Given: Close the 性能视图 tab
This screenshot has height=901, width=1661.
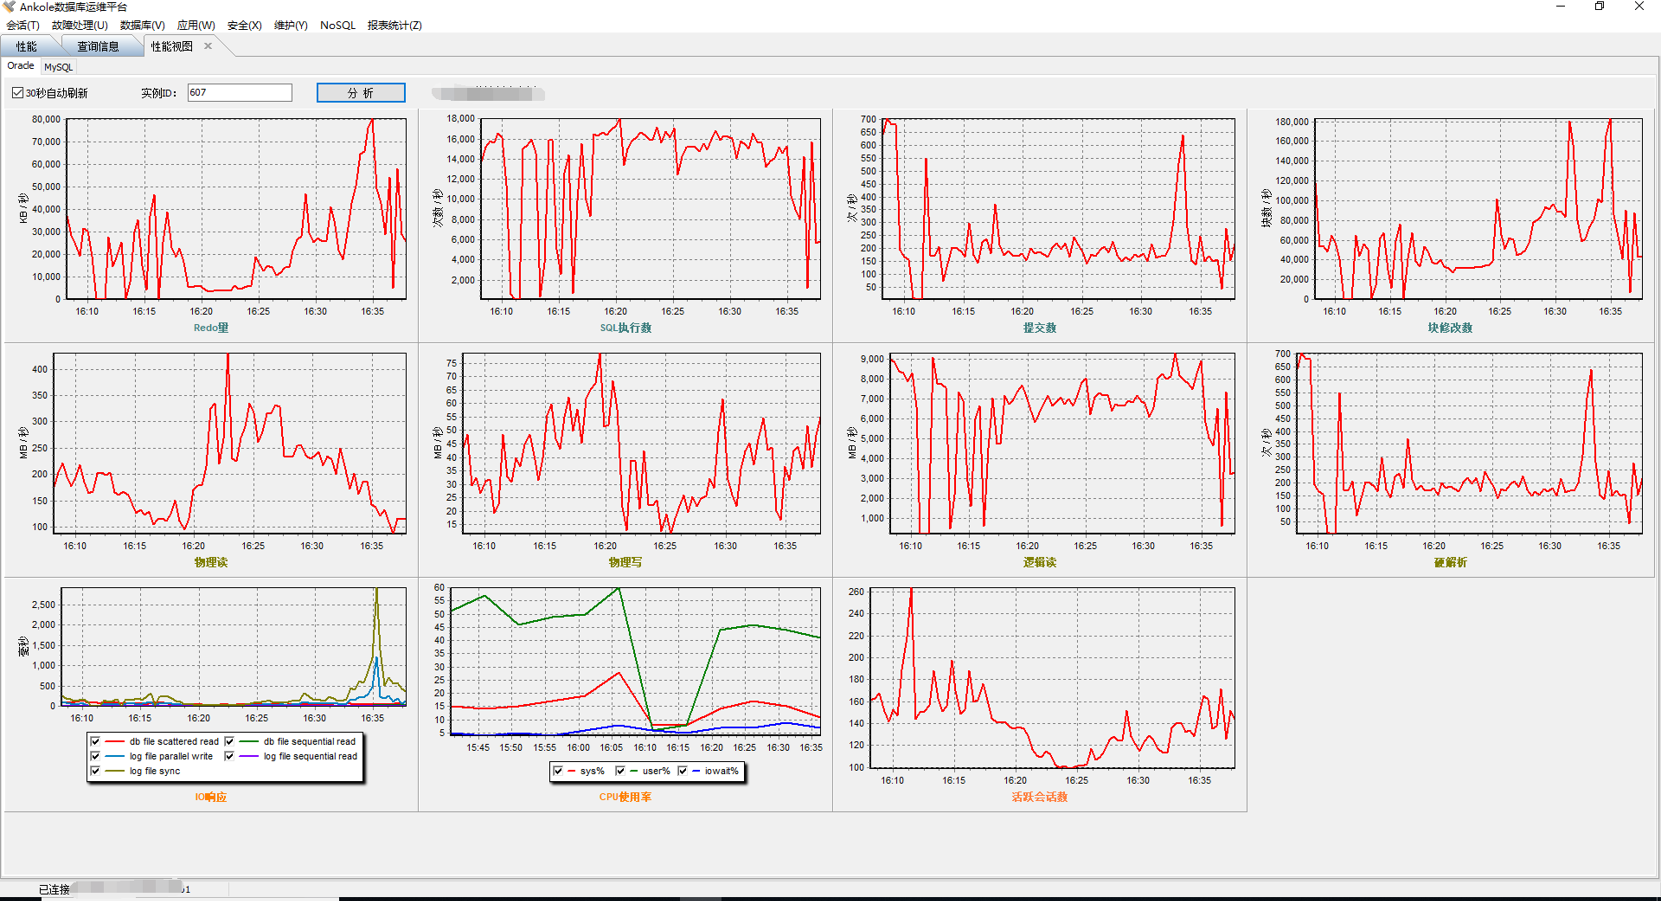Looking at the screenshot, I should (208, 46).
